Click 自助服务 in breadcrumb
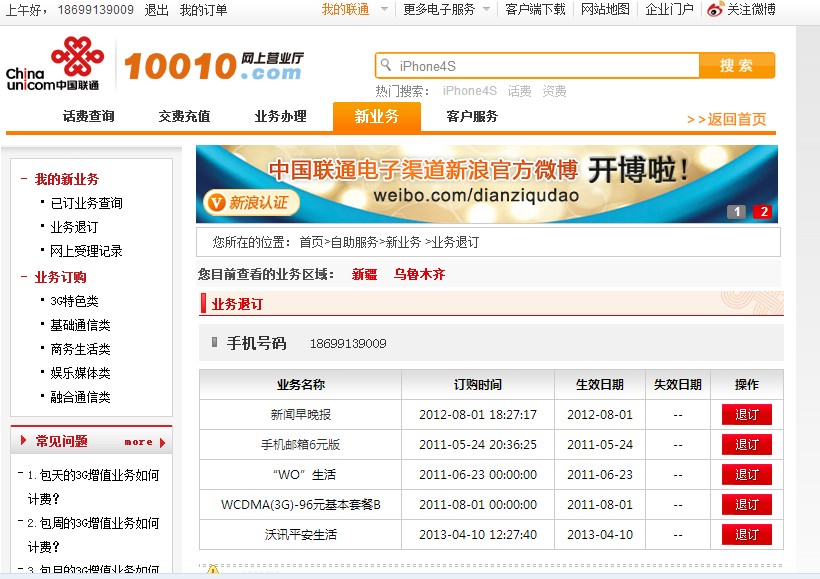This screenshot has width=820, height=579. pyautogui.click(x=355, y=242)
